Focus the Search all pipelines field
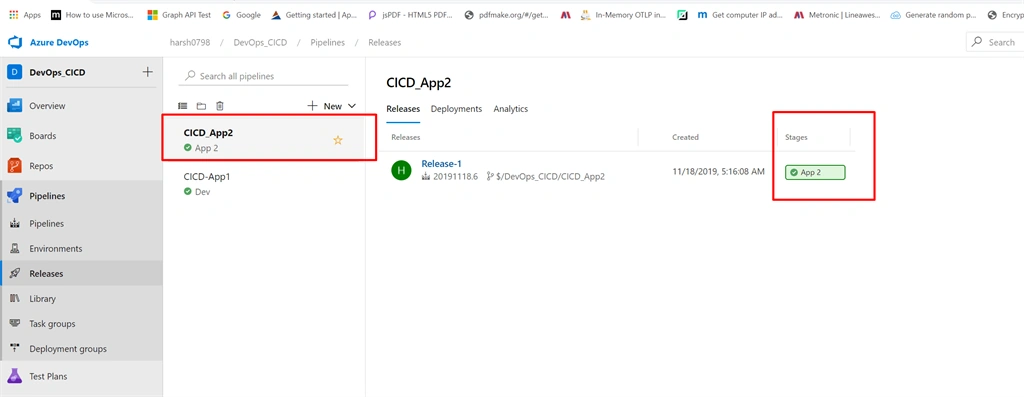1024x397 pixels. 263,76
